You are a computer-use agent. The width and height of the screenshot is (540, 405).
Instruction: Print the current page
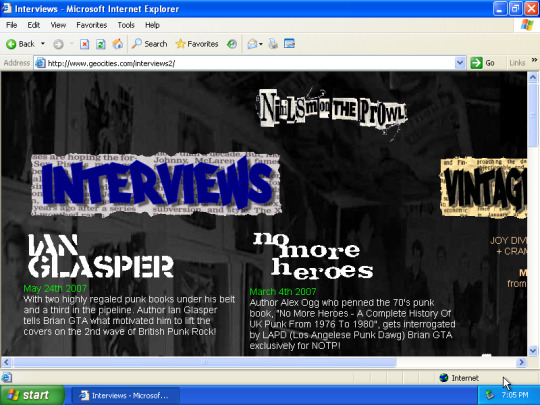pos(273,44)
